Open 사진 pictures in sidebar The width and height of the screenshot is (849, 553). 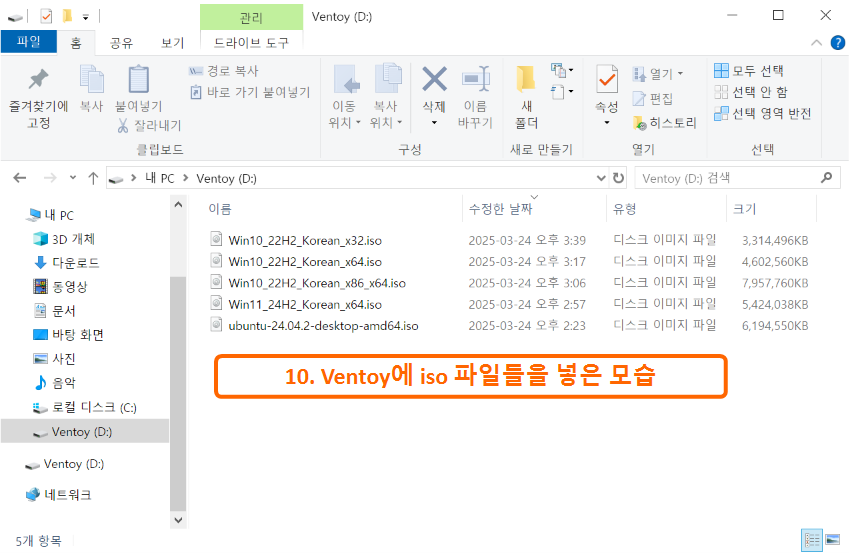(55, 359)
